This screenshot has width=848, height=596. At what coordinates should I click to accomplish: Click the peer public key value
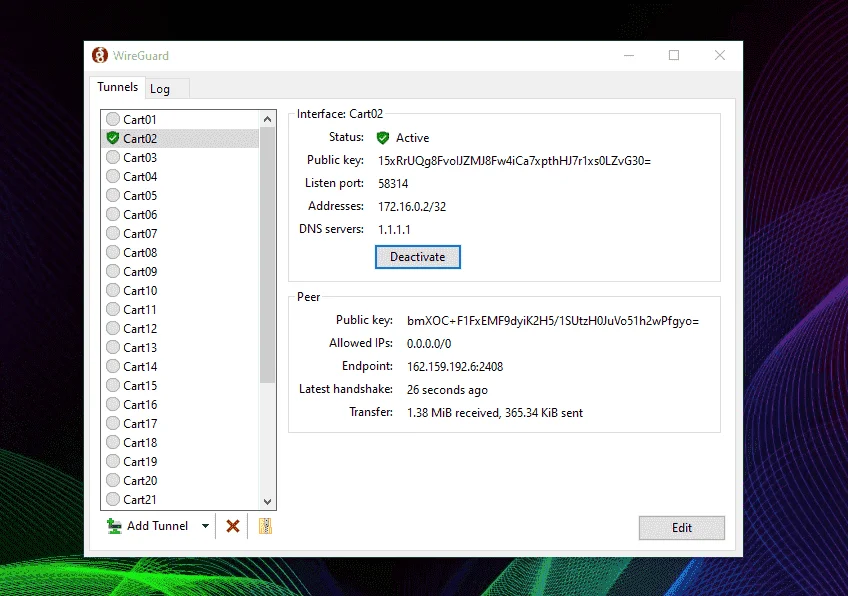(x=553, y=321)
